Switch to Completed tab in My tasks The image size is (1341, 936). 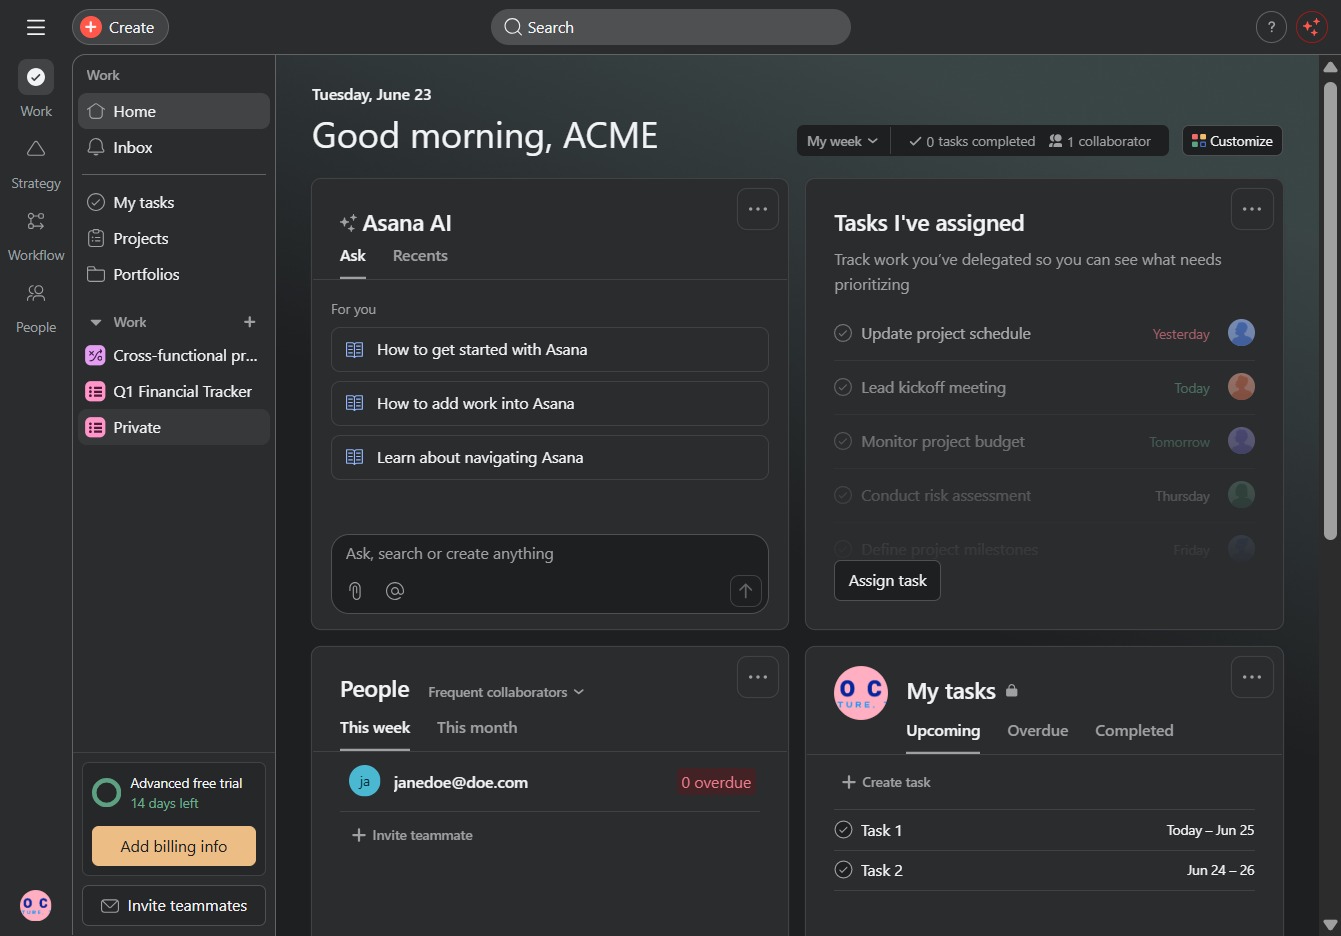(1134, 731)
